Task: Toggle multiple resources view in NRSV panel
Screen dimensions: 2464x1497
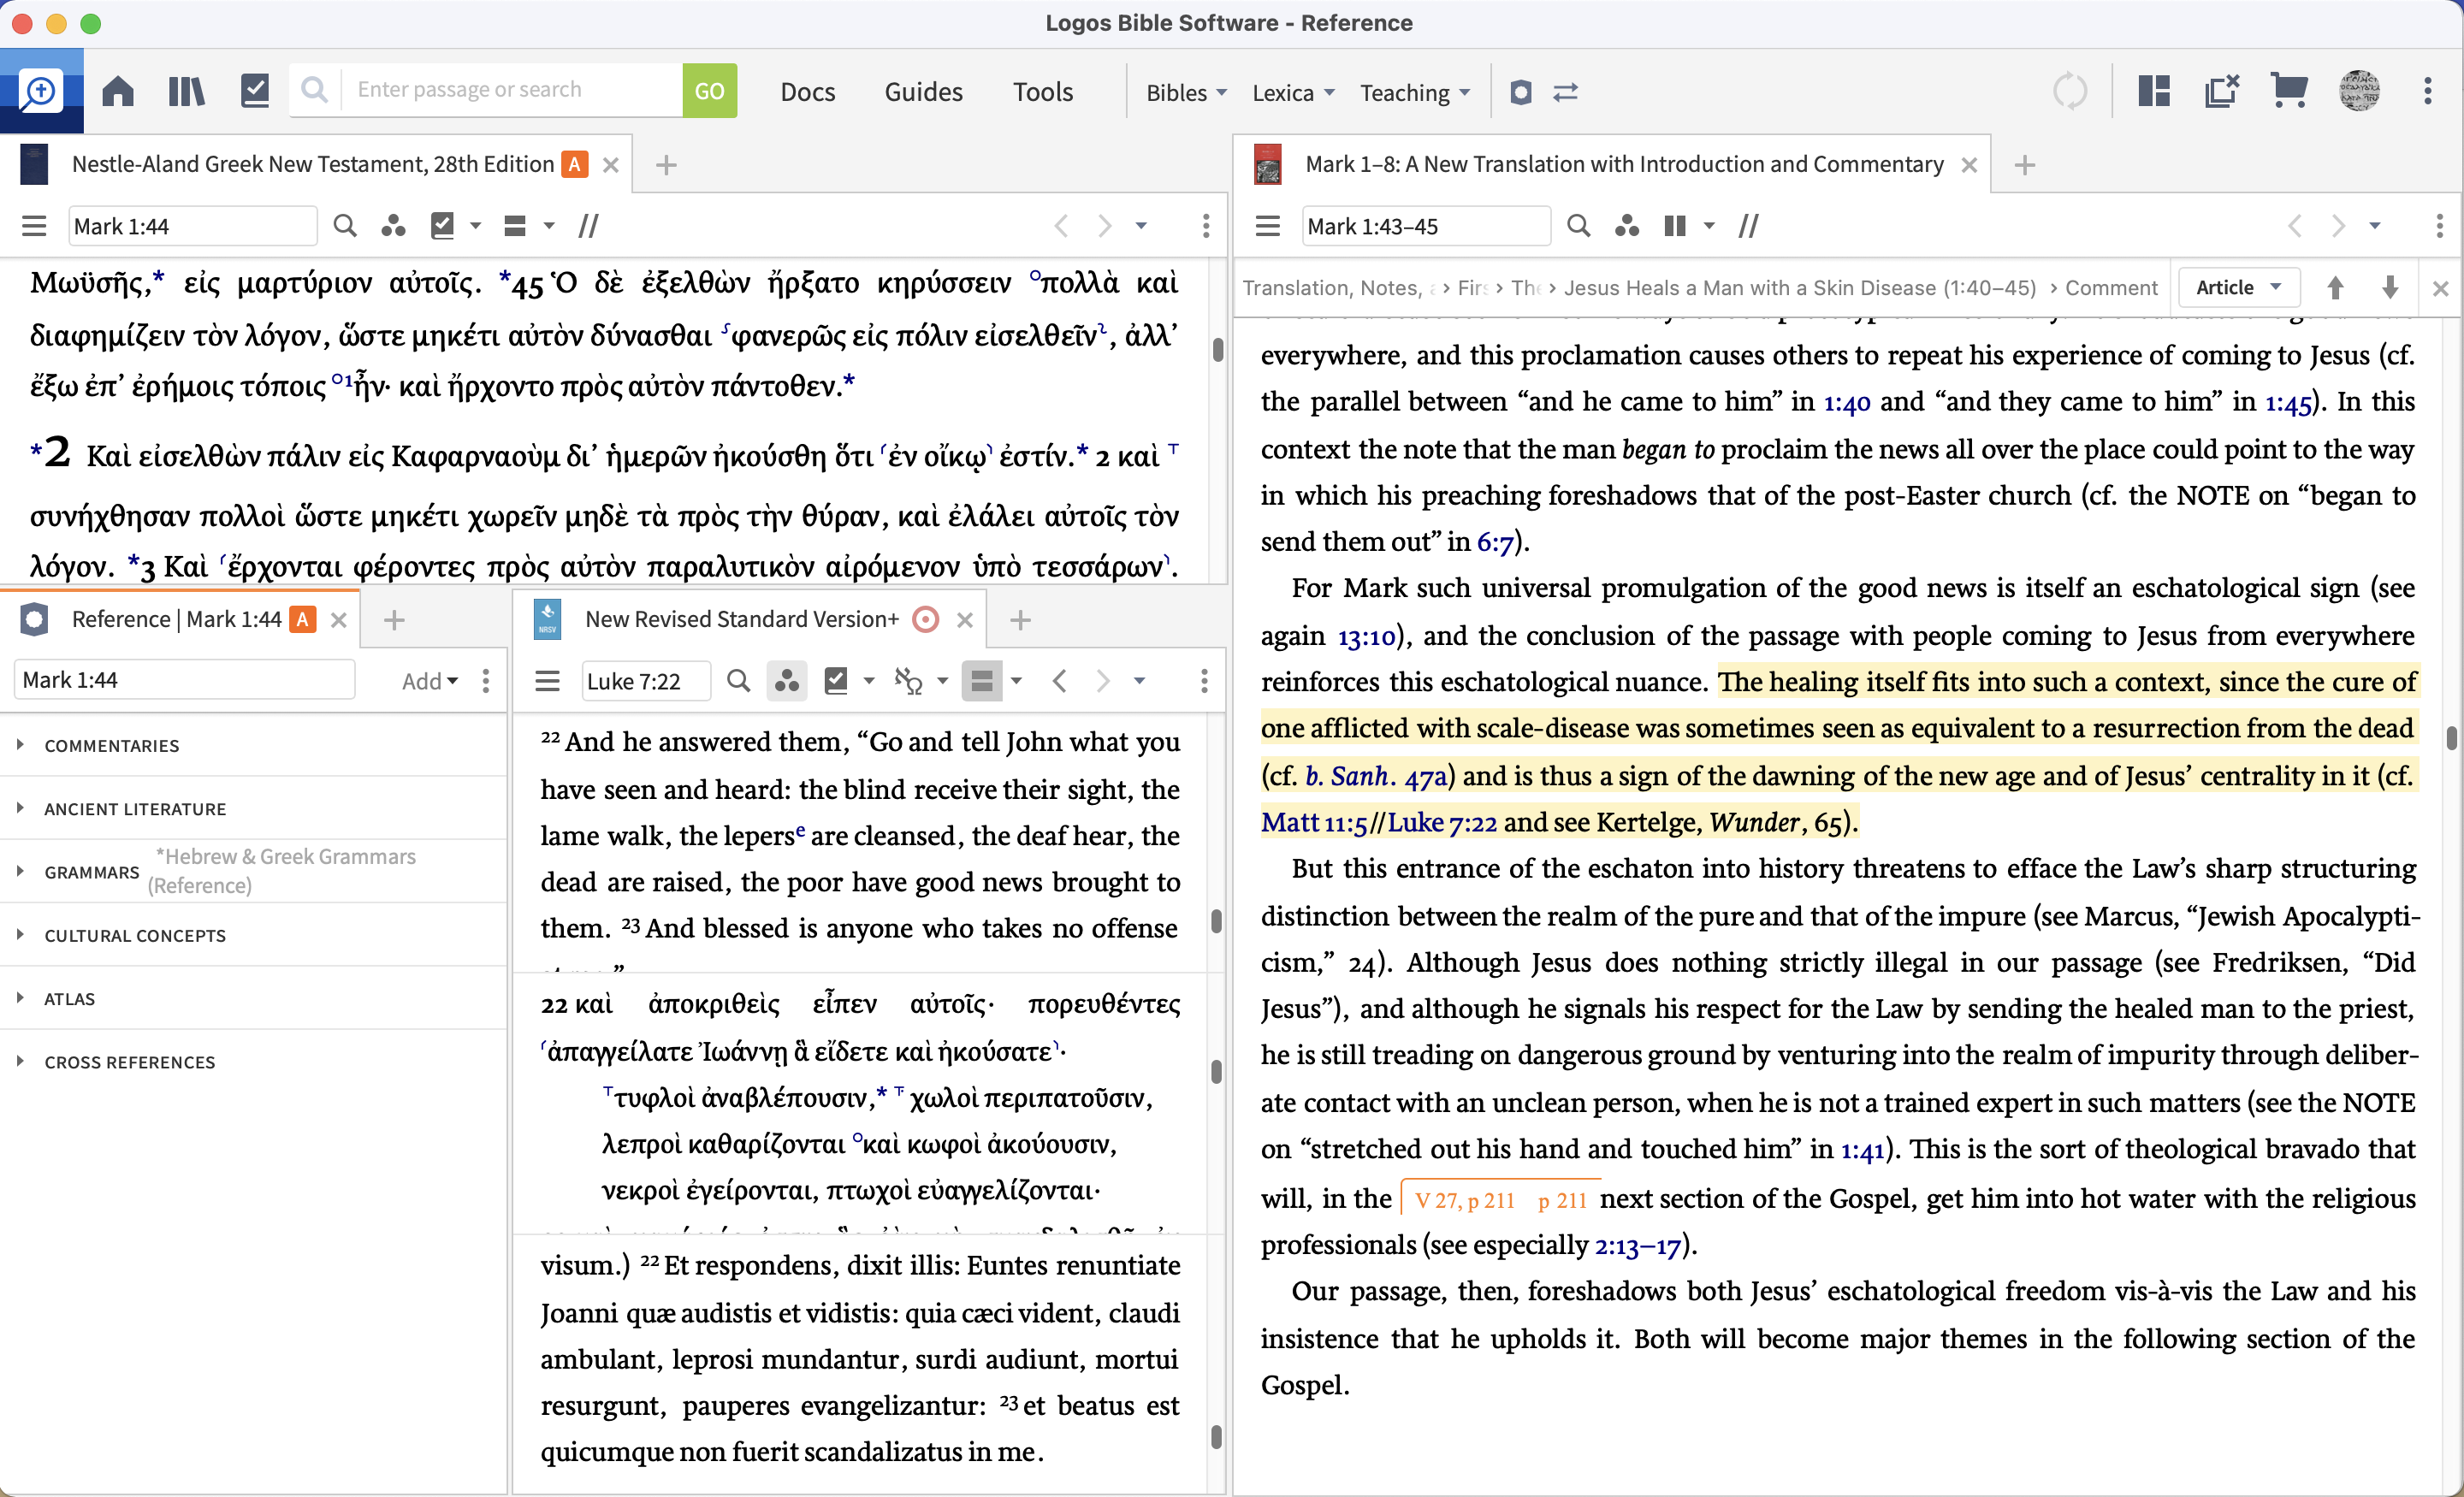Action: pyautogui.click(x=982, y=681)
